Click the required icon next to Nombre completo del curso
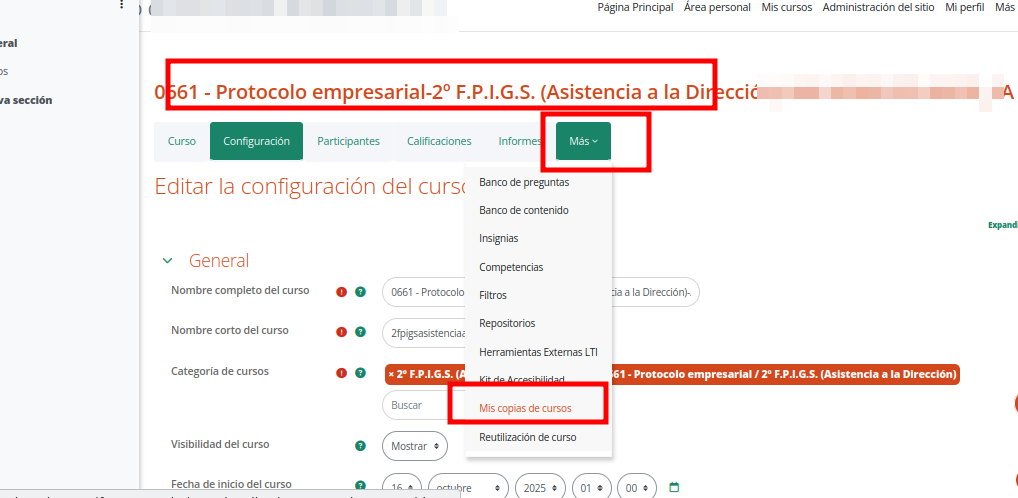This screenshot has height=498, width=1018. (341, 292)
